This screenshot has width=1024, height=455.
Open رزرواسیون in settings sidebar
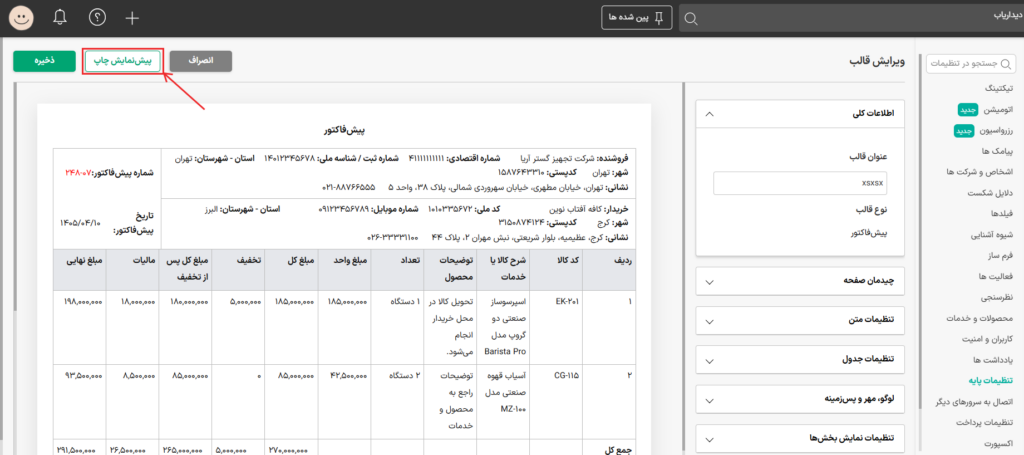pos(995,131)
